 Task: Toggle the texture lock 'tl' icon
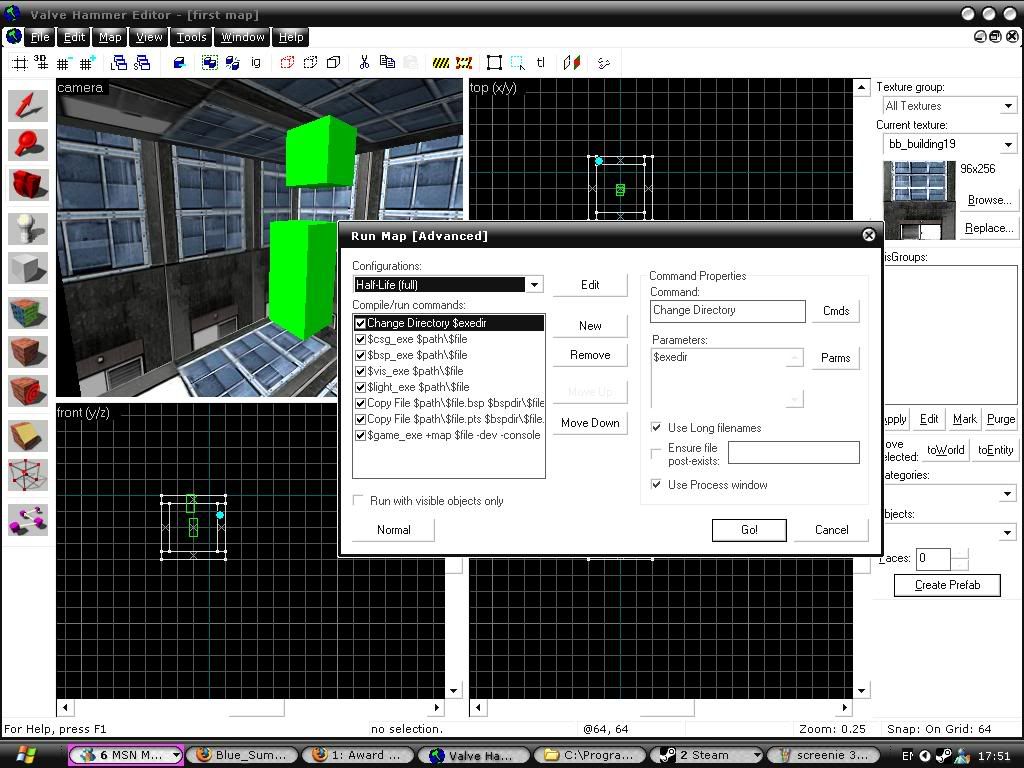541,63
